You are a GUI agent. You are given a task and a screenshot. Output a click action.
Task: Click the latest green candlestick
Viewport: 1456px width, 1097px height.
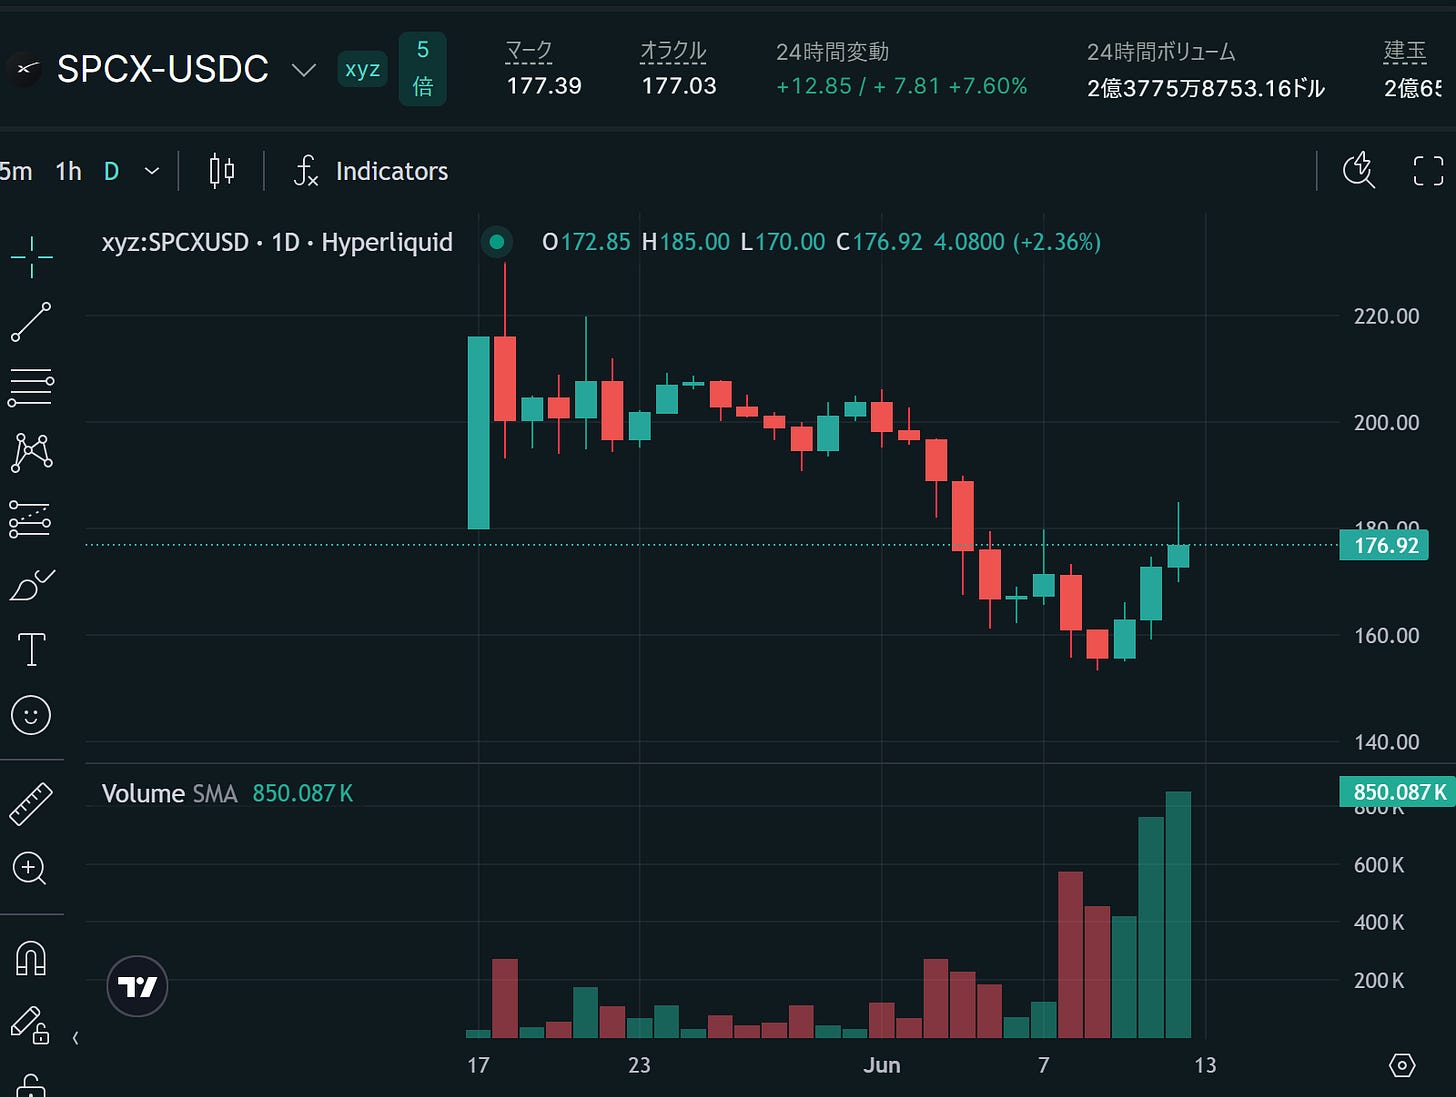pyautogui.click(x=1178, y=556)
